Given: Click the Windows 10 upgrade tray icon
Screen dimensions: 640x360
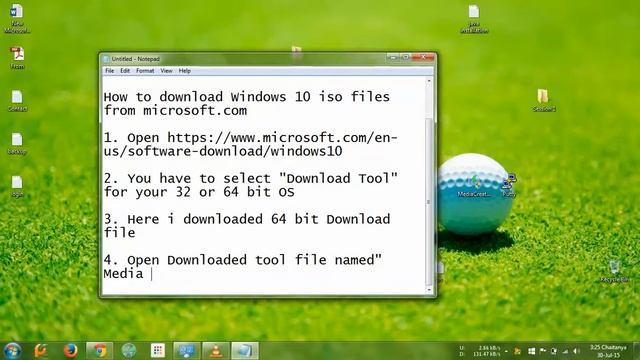Looking at the screenshot, I should coord(531,351).
